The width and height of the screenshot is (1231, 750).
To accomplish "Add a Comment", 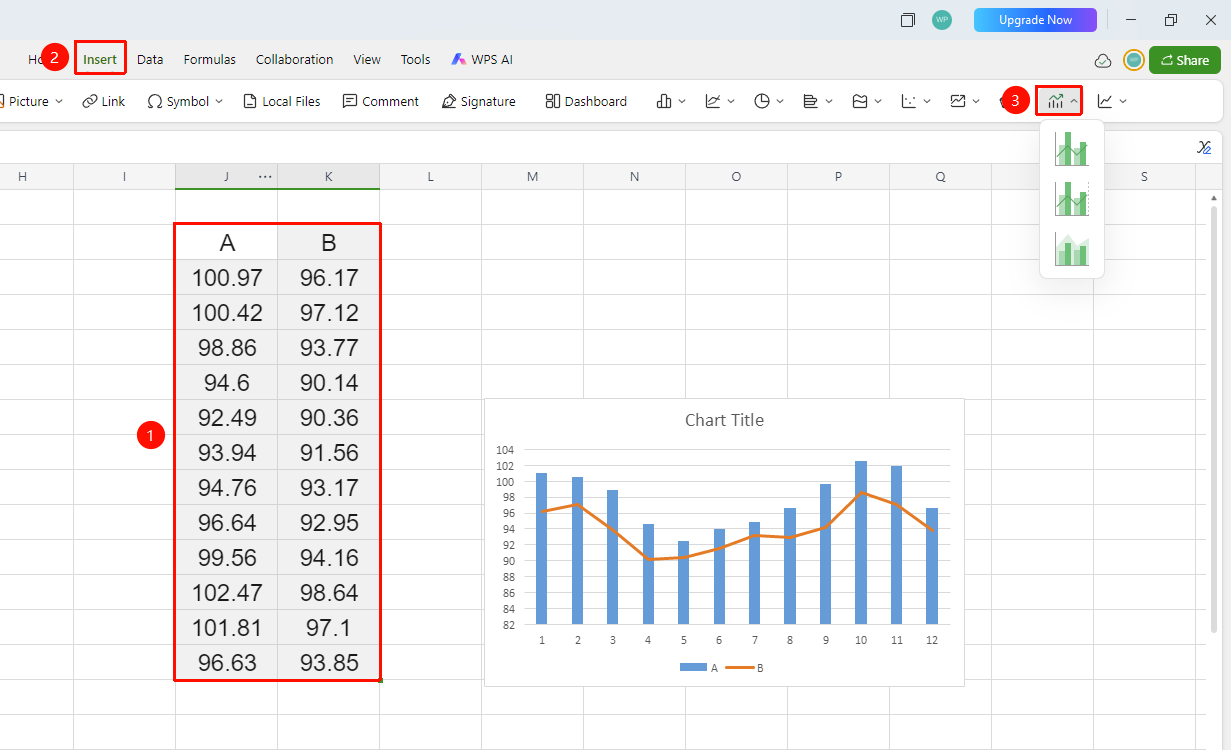I will (x=381, y=101).
